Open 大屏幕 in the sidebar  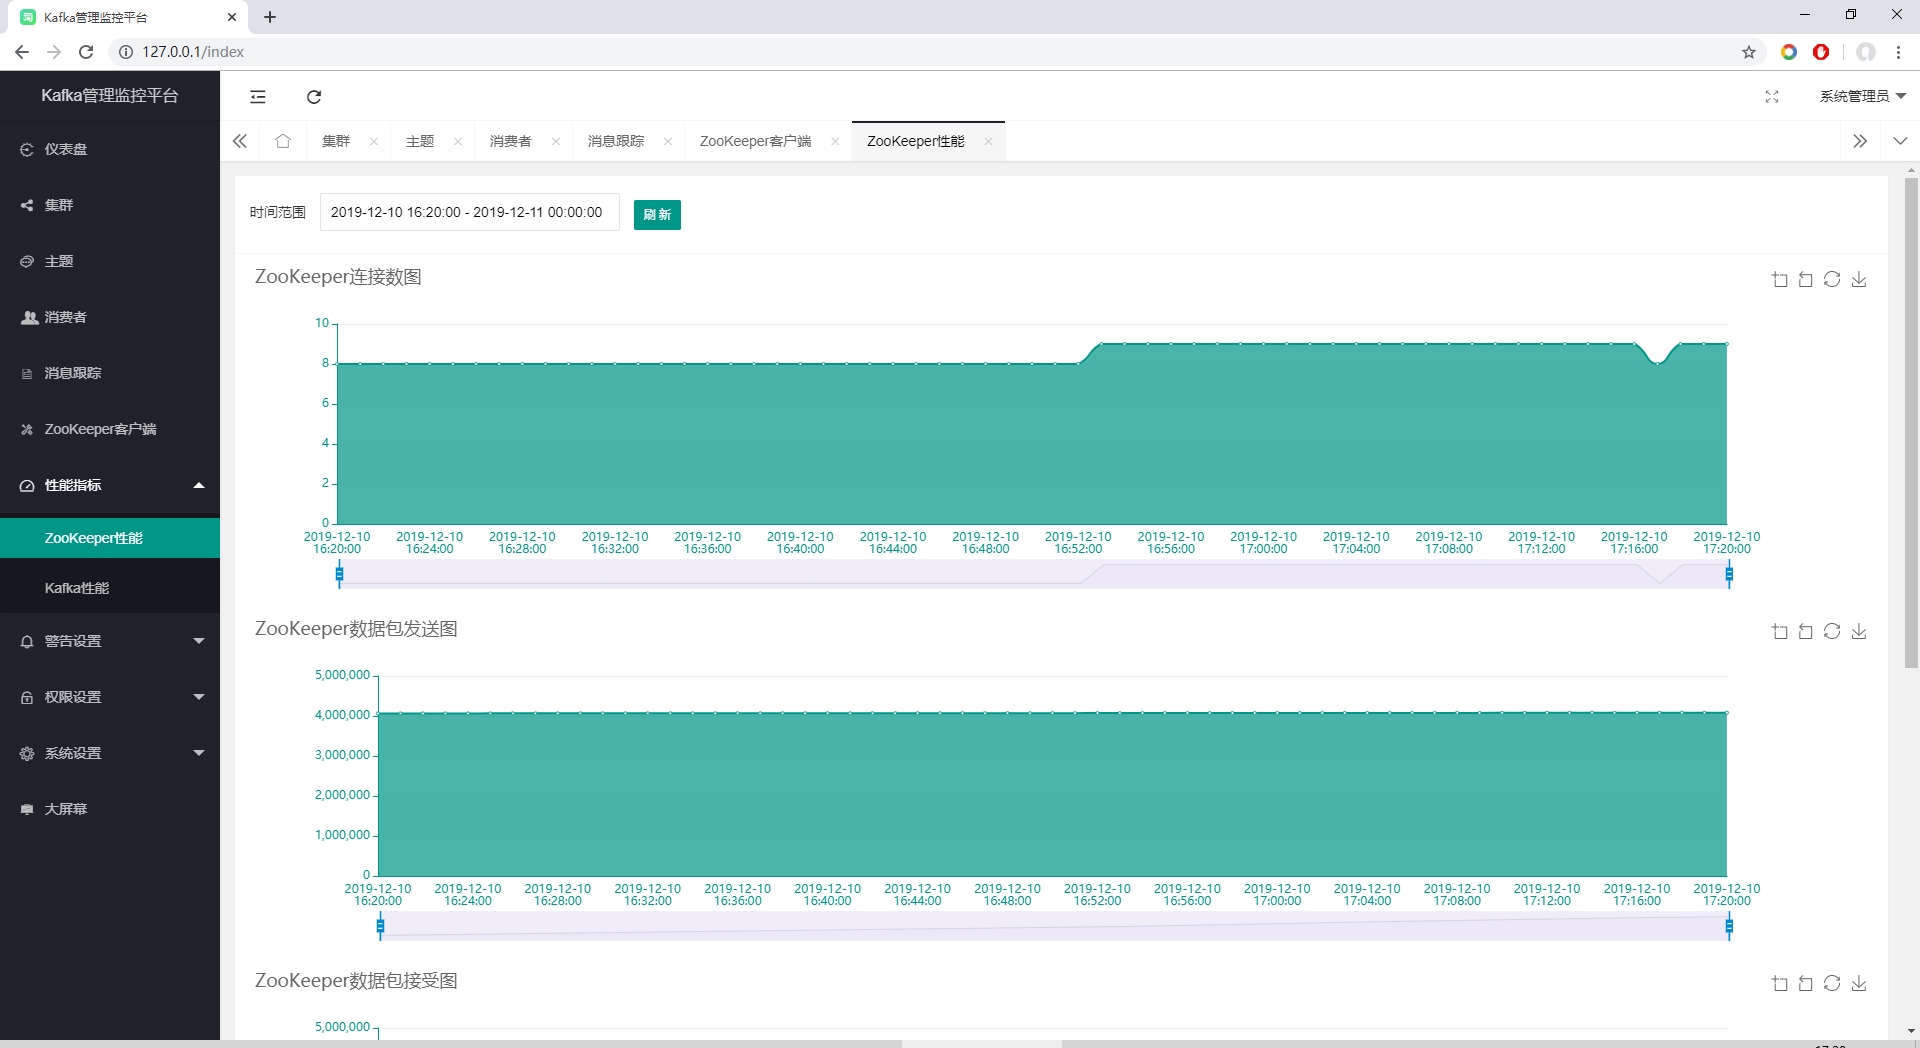[x=110, y=809]
